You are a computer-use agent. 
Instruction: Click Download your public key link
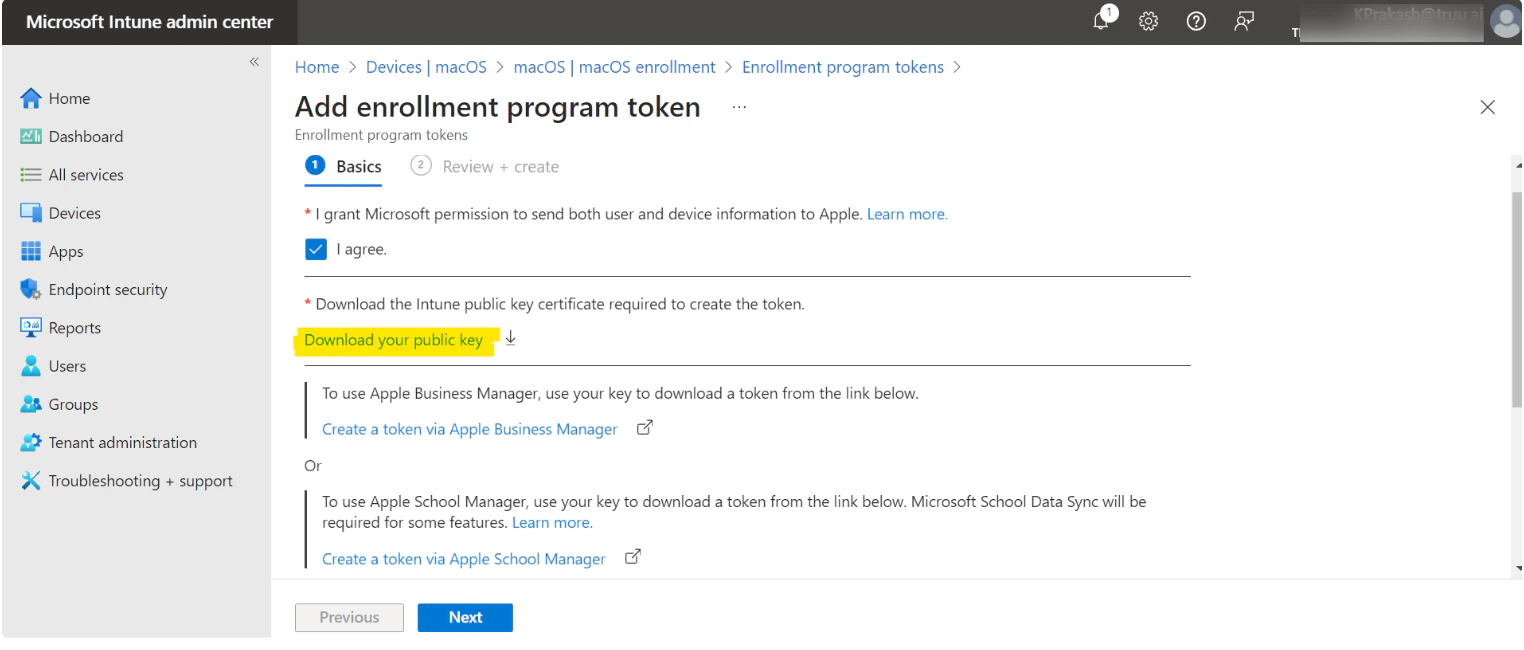click(x=393, y=340)
